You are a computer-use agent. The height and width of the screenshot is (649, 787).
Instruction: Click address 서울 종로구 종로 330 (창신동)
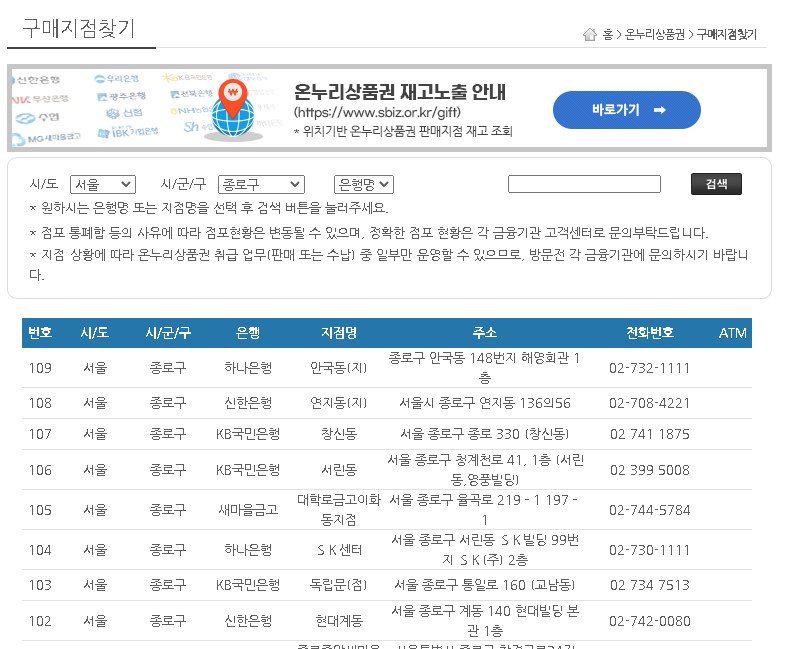pos(484,434)
